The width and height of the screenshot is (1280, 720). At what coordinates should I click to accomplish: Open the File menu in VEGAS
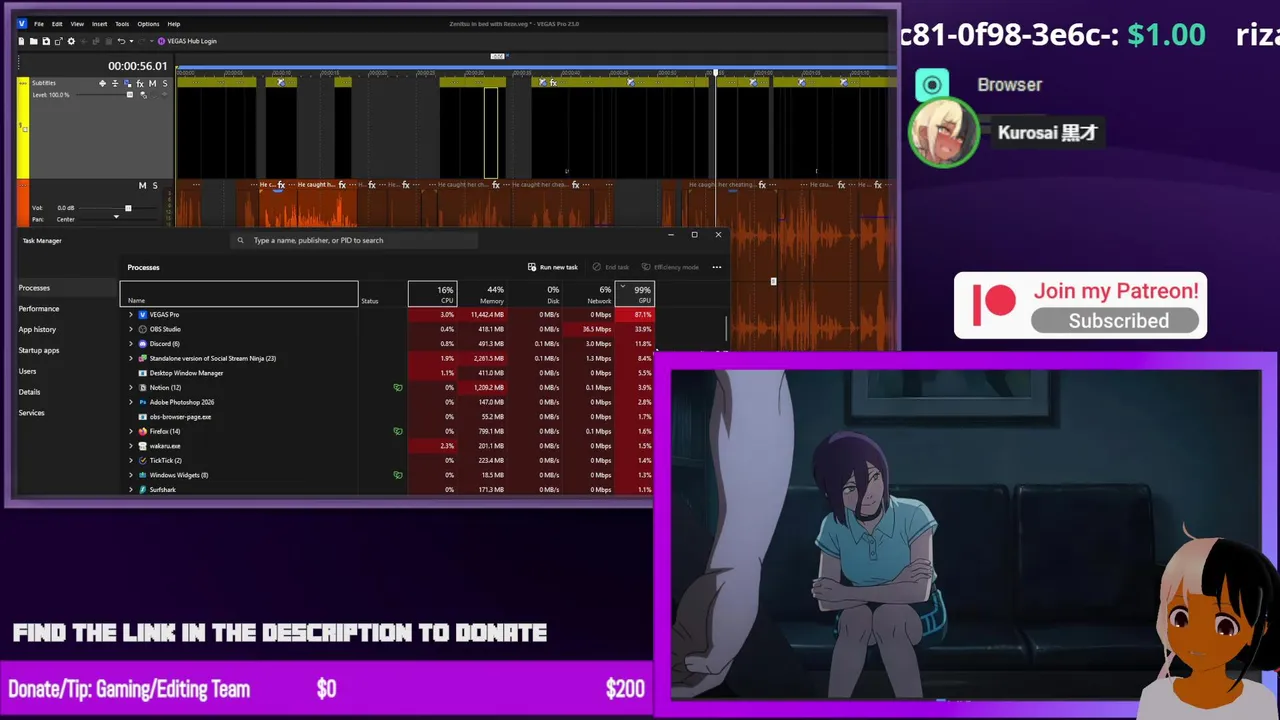pyautogui.click(x=39, y=23)
